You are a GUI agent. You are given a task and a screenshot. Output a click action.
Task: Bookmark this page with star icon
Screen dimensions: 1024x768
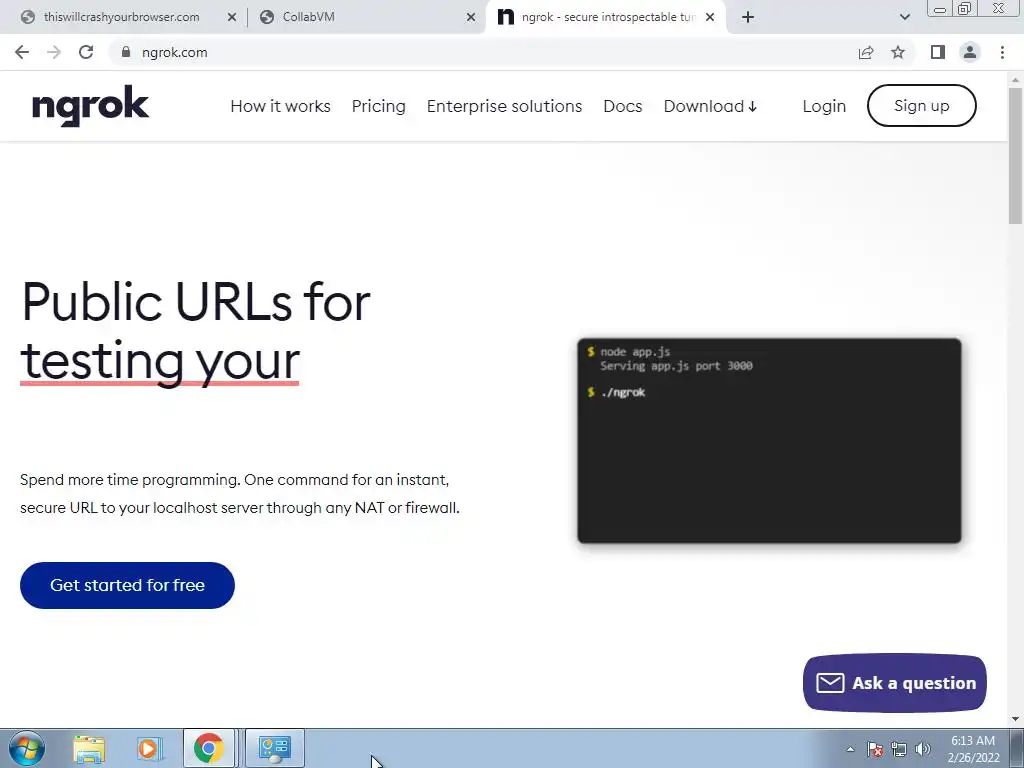(898, 52)
